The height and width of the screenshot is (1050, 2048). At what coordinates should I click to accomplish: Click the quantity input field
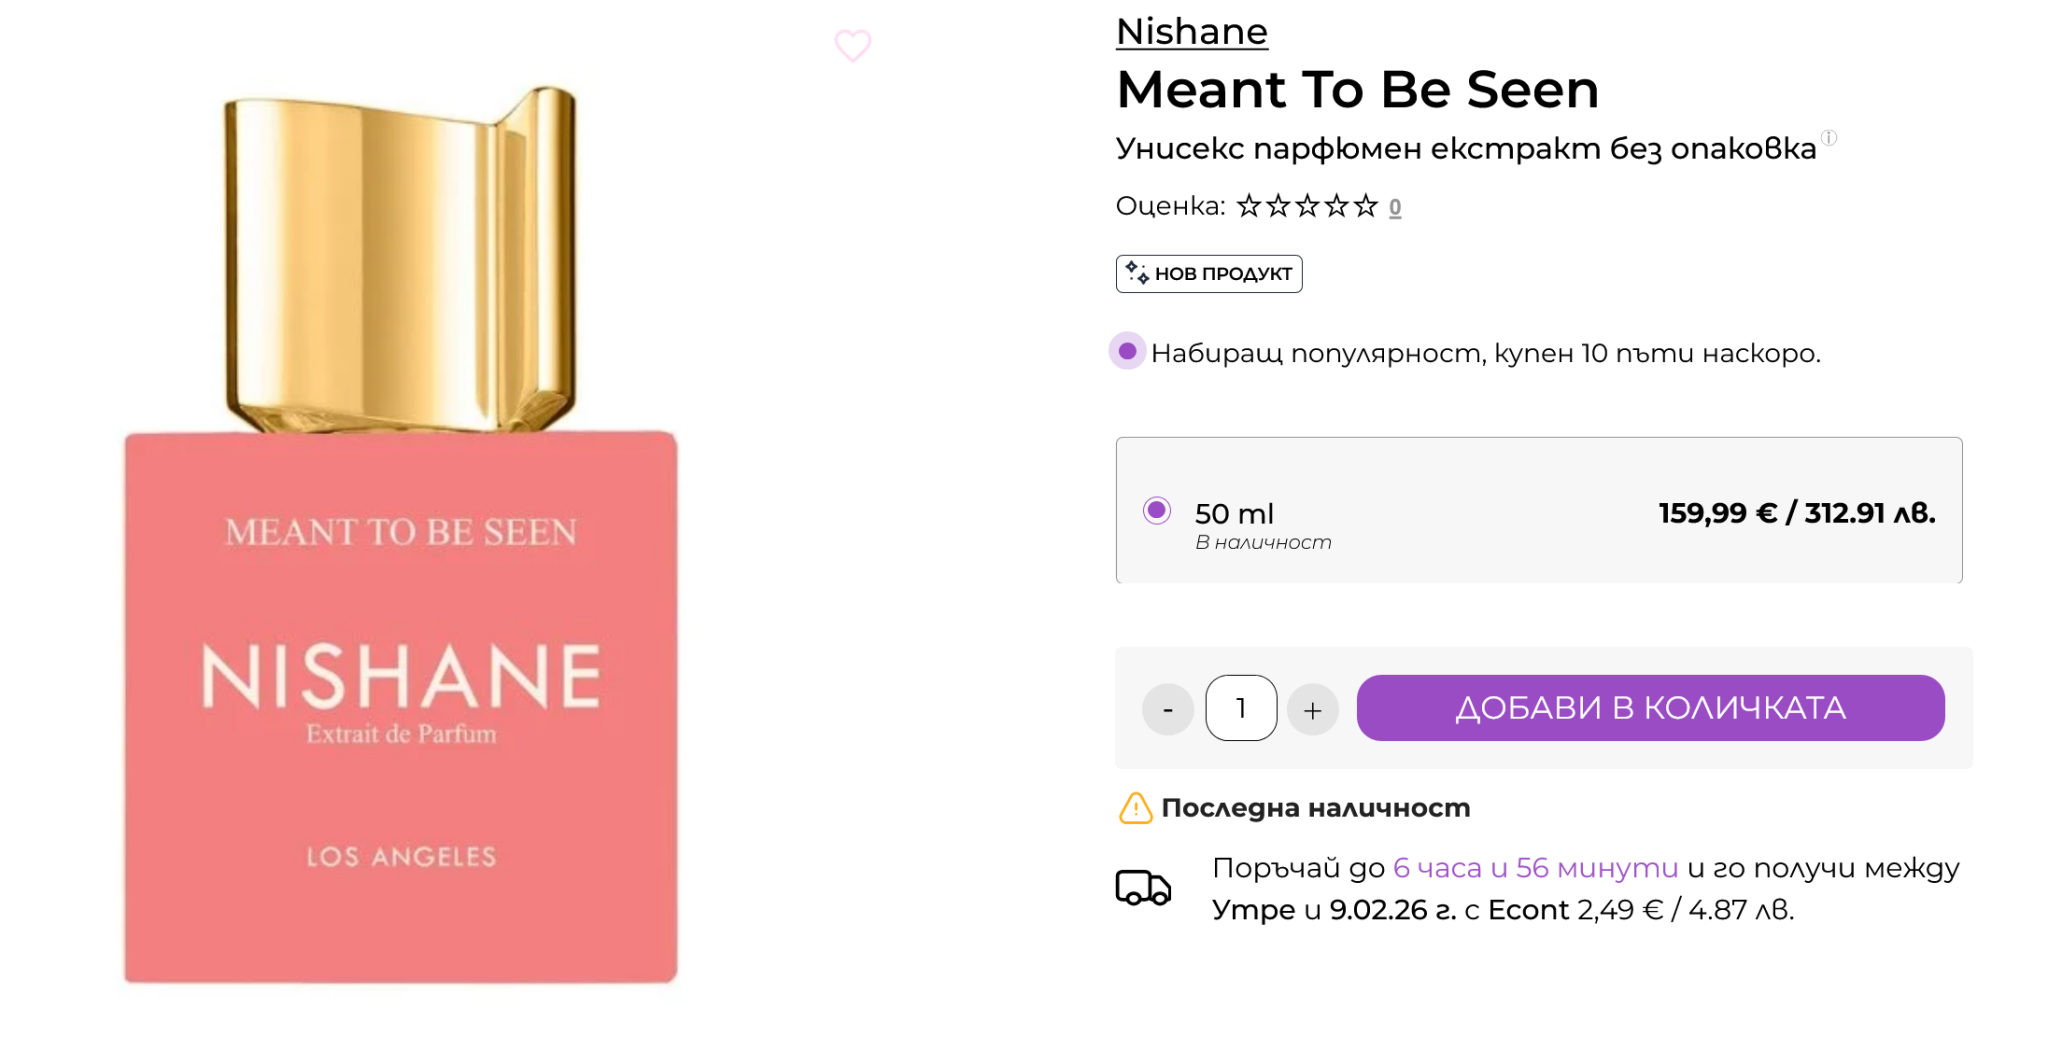pyautogui.click(x=1241, y=708)
